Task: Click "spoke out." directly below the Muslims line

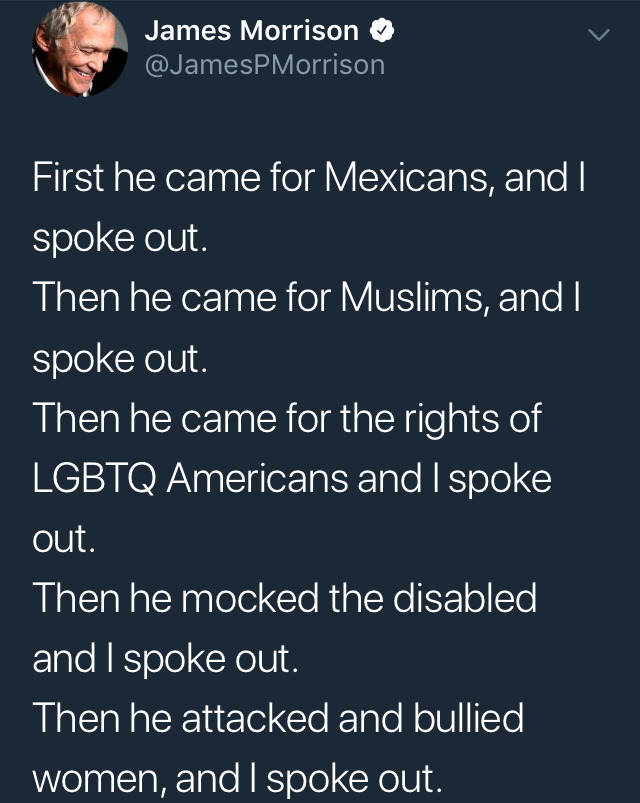Action: 120,359
